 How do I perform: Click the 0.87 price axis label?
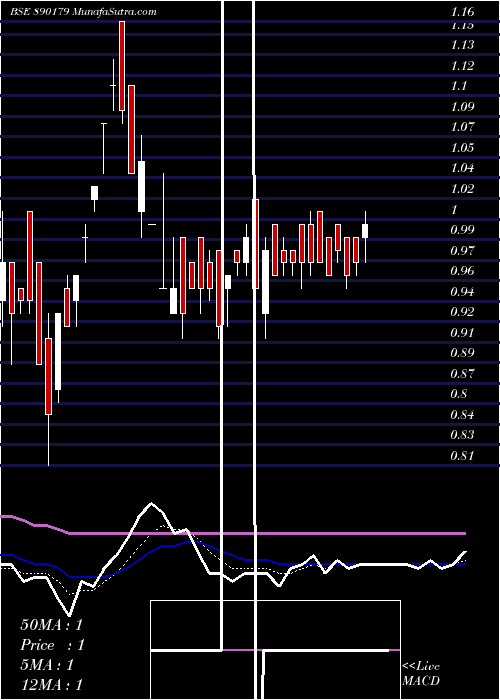click(x=462, y=373)
